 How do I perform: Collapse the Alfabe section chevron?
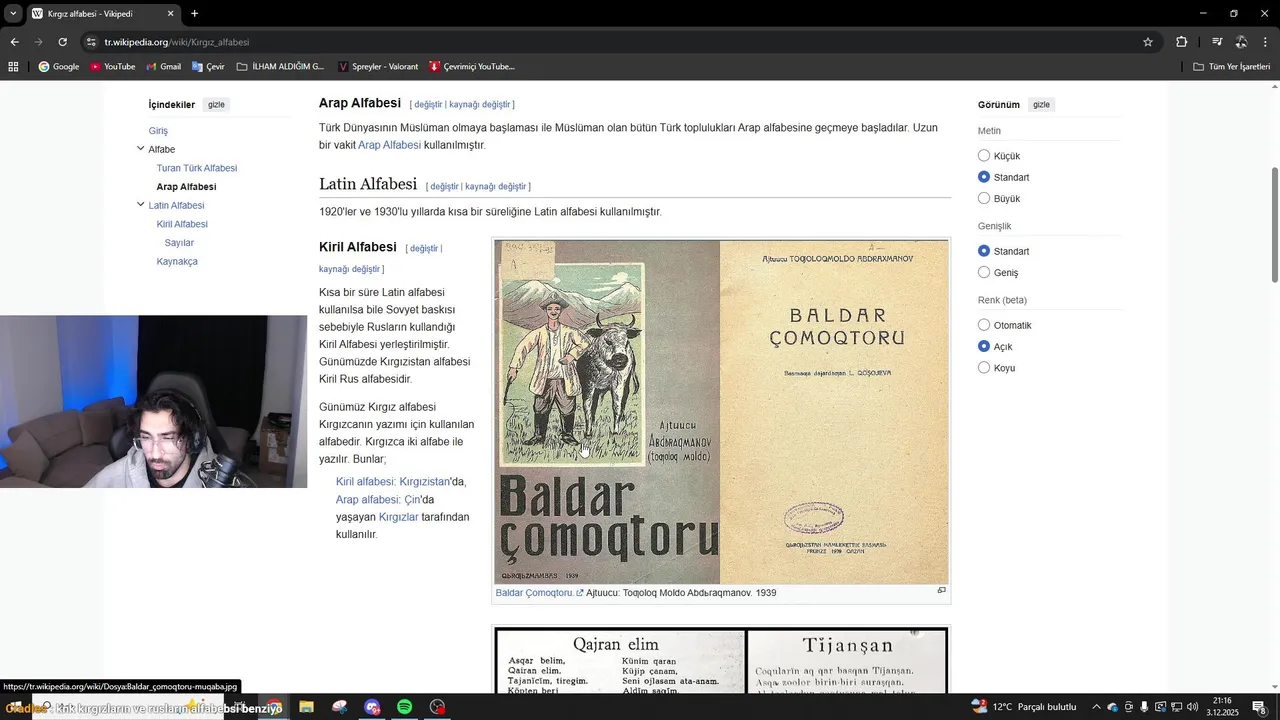coord(140,149)
